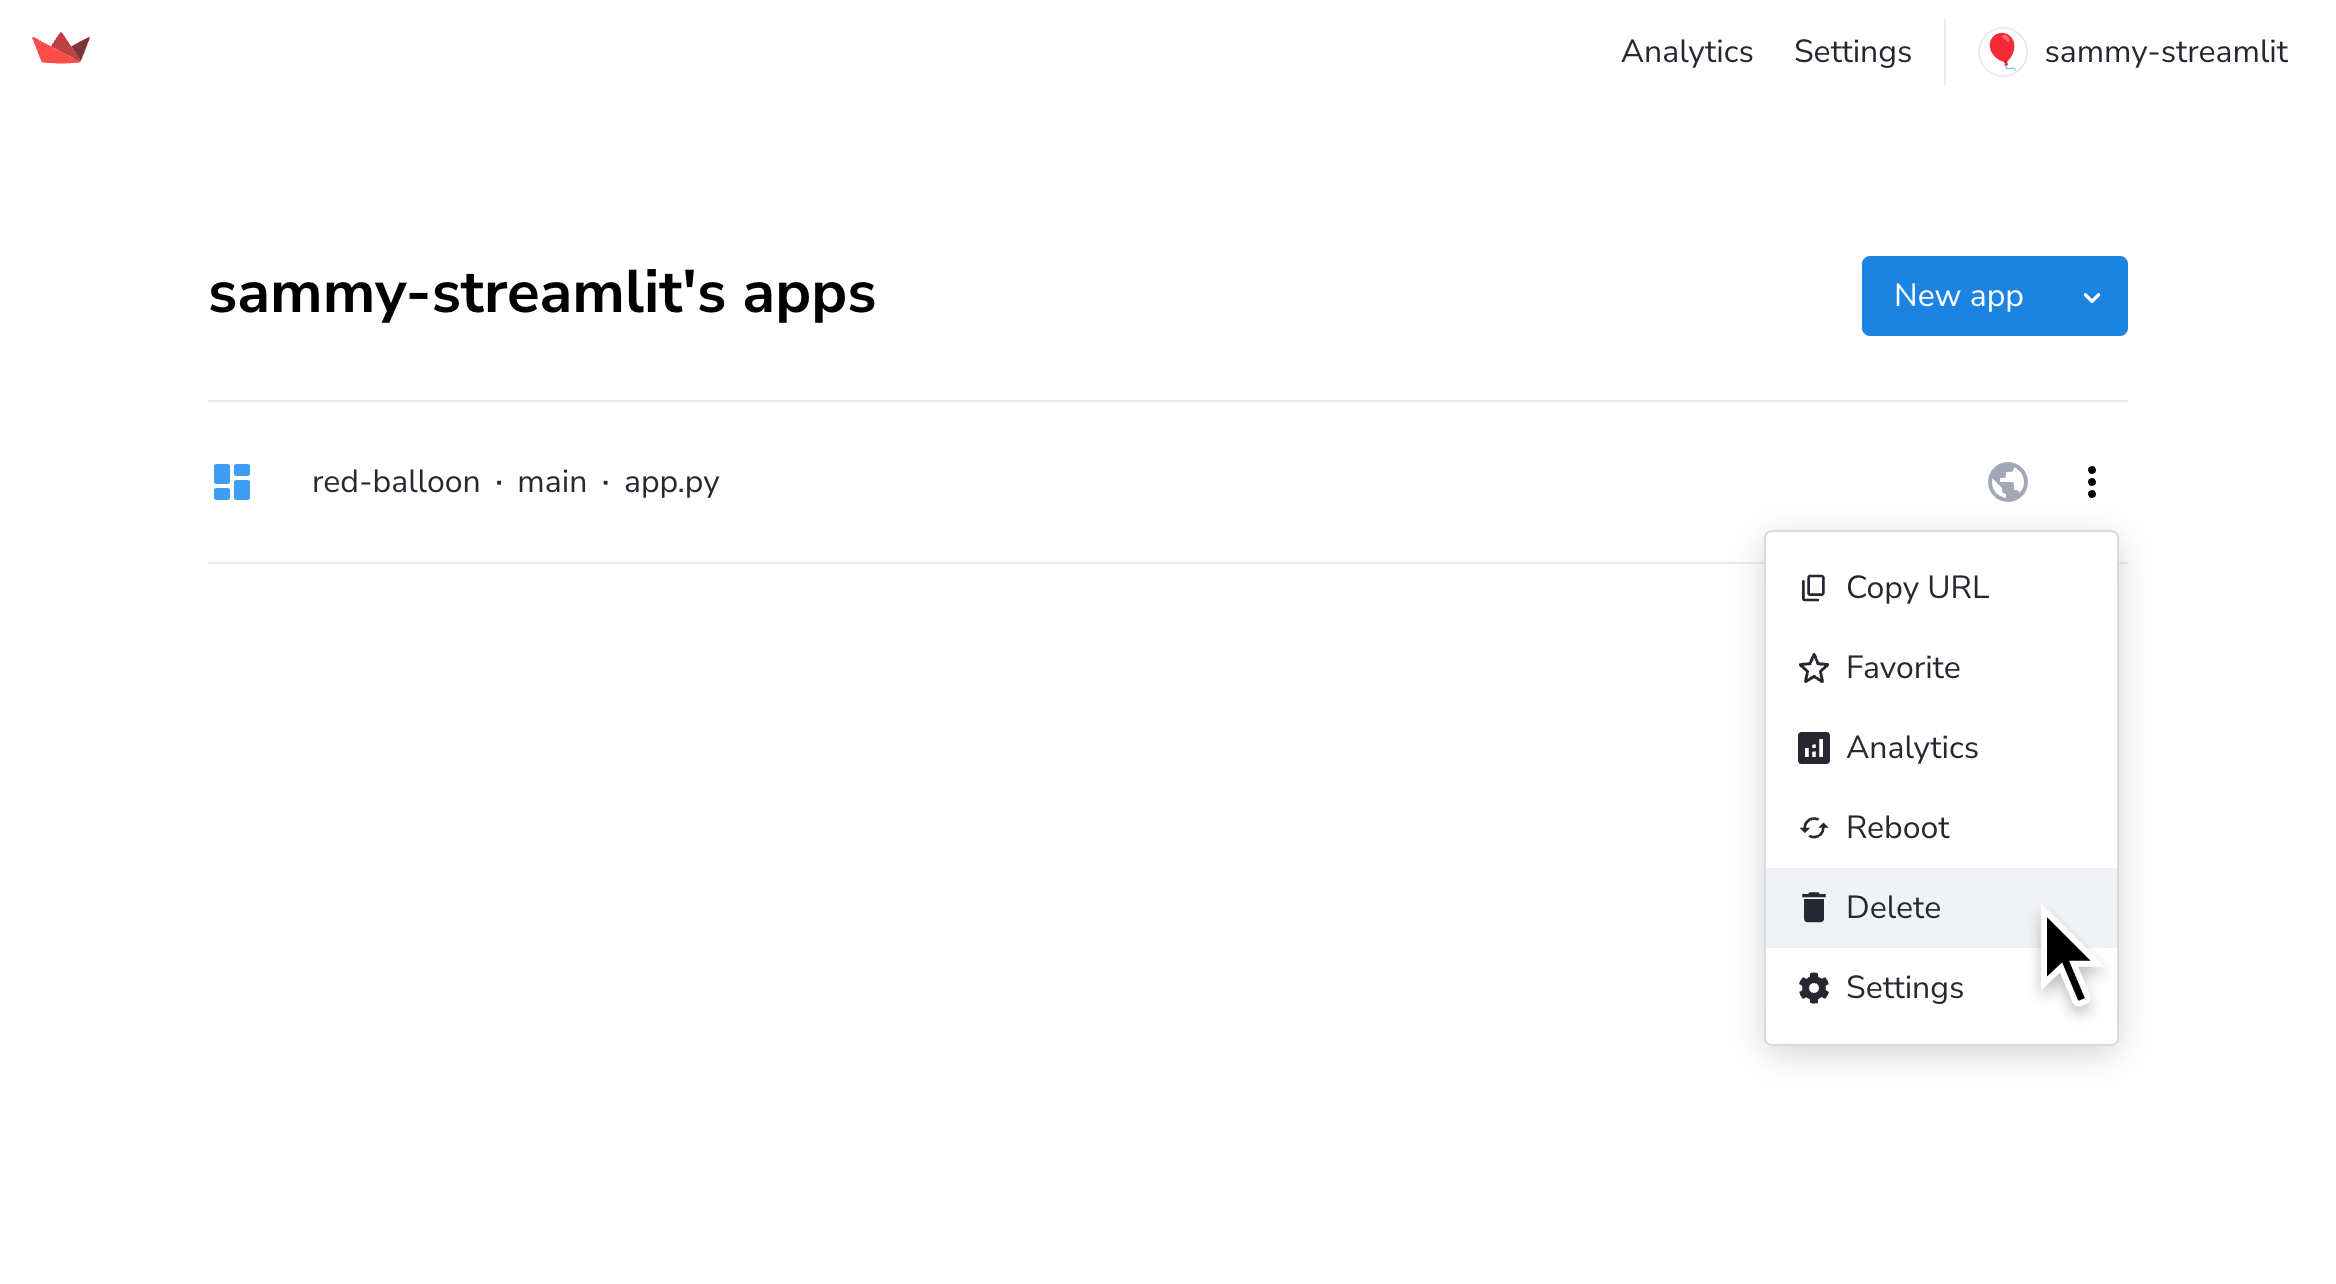
Task: Expand the New app dropdown arrow
Action: coord(2093,296)
